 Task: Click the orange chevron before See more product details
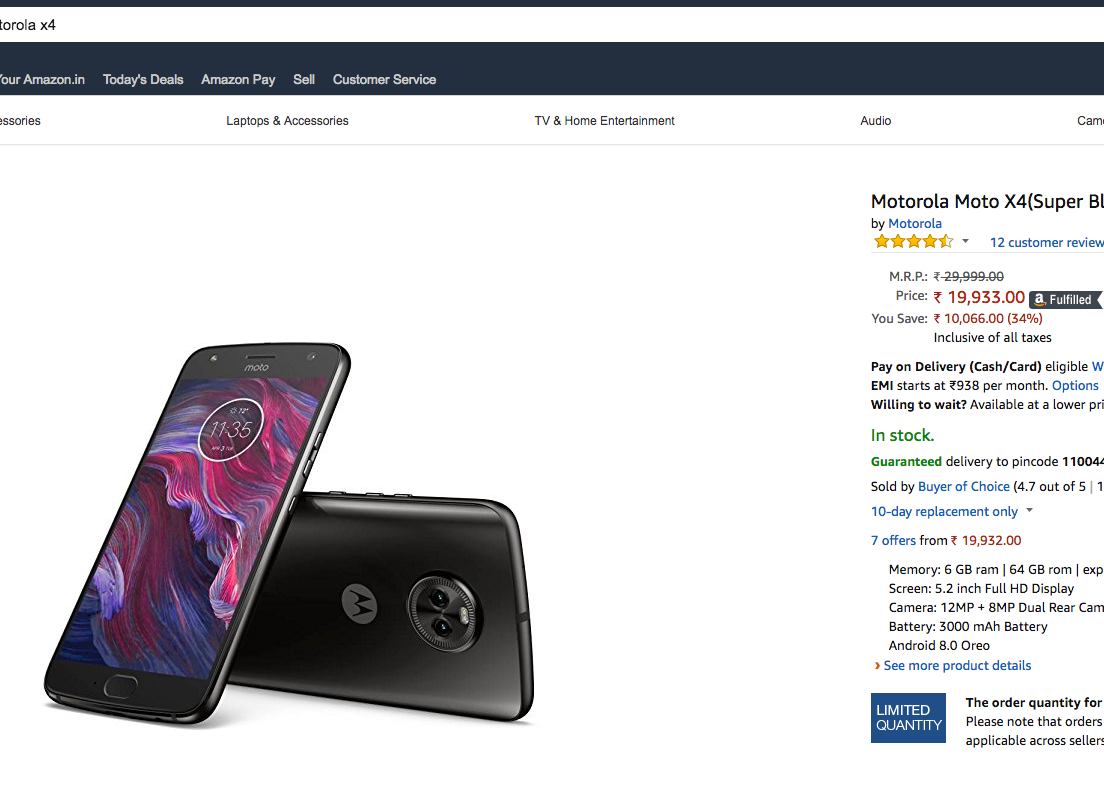877,666
